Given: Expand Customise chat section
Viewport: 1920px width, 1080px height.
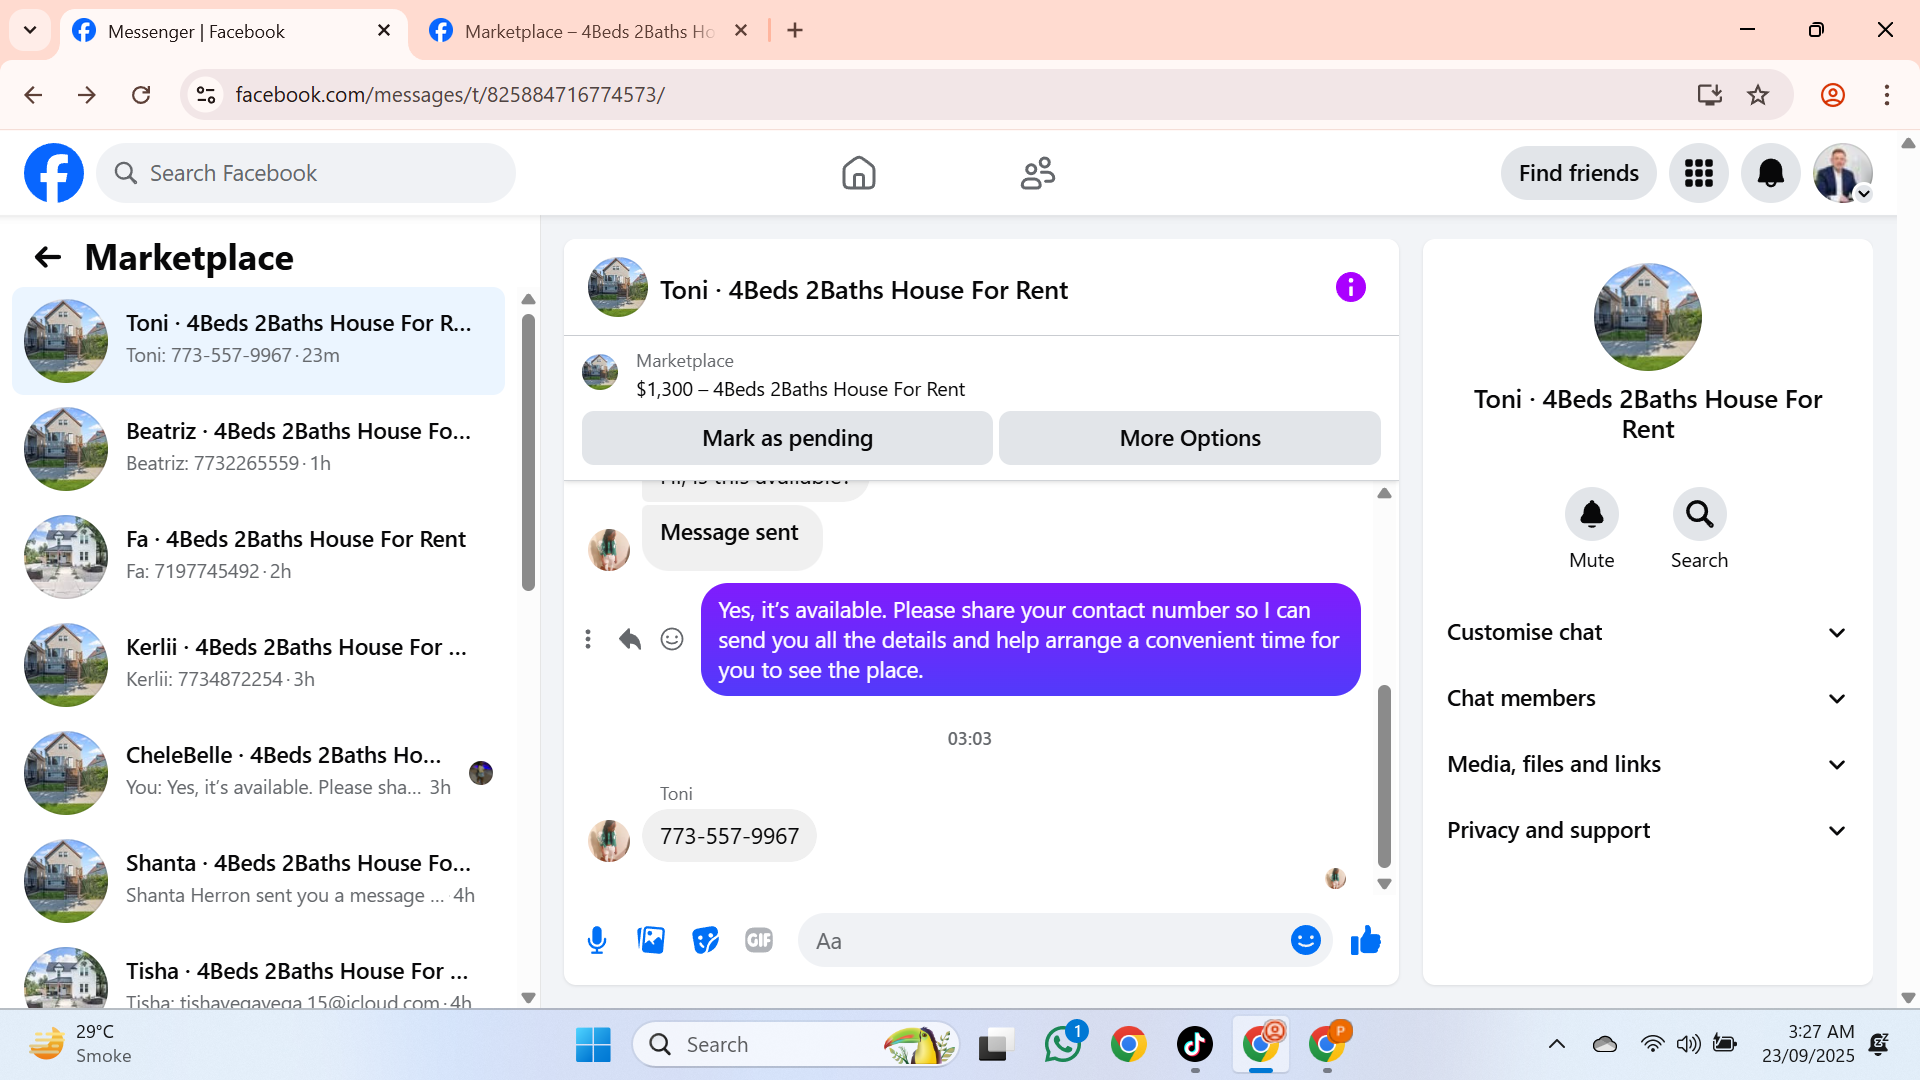Looking at the screenshot, I should point(1647,633).
